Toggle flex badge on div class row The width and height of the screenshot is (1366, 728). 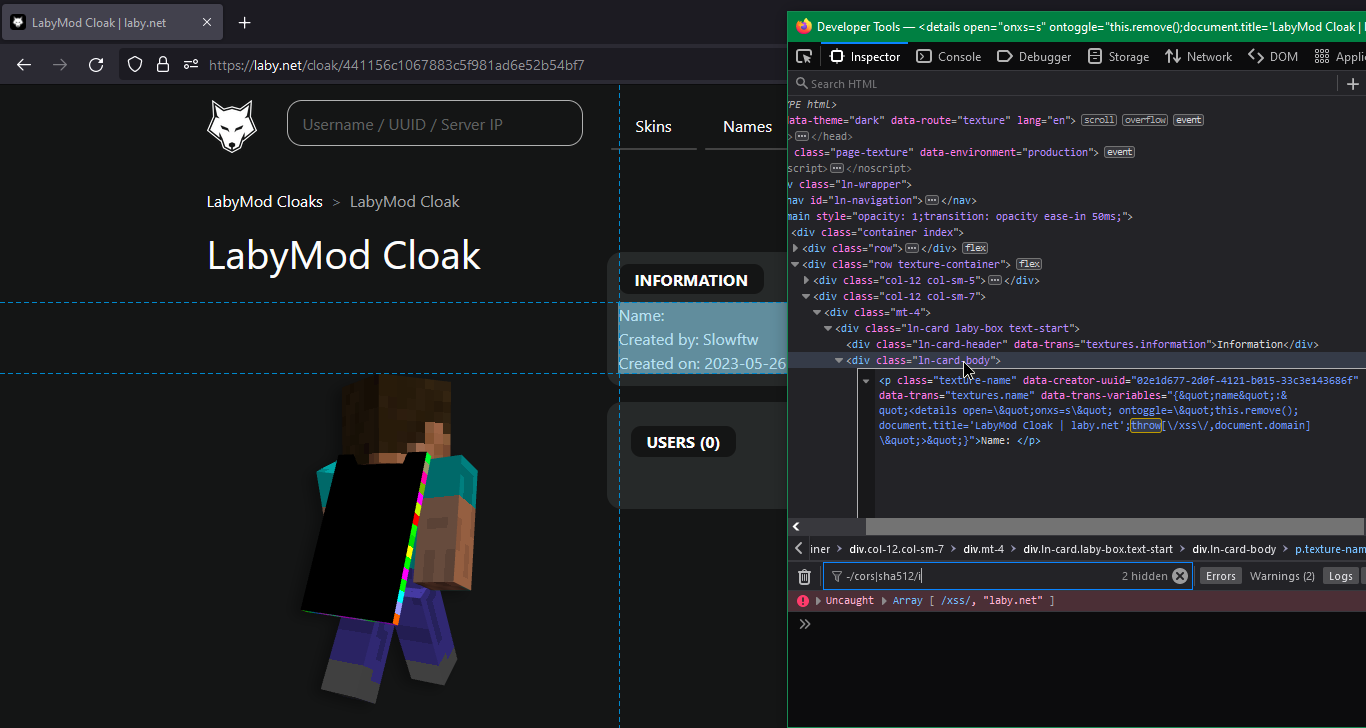pos(975,248)
